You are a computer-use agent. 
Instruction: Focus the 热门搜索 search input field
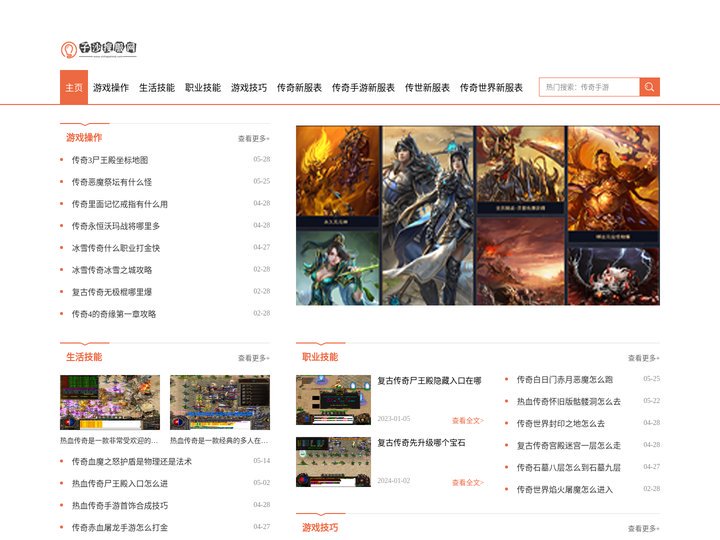point(589,87)
